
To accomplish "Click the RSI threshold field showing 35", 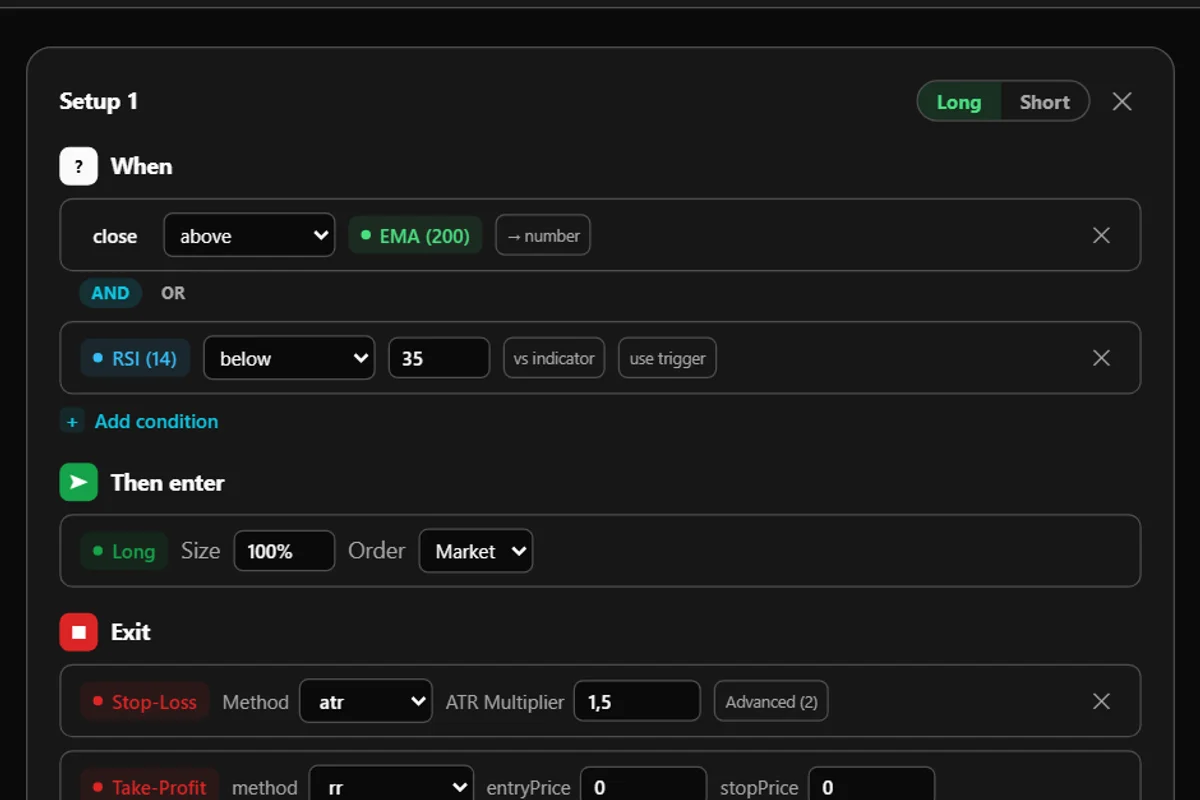I will tap(439, 358).
